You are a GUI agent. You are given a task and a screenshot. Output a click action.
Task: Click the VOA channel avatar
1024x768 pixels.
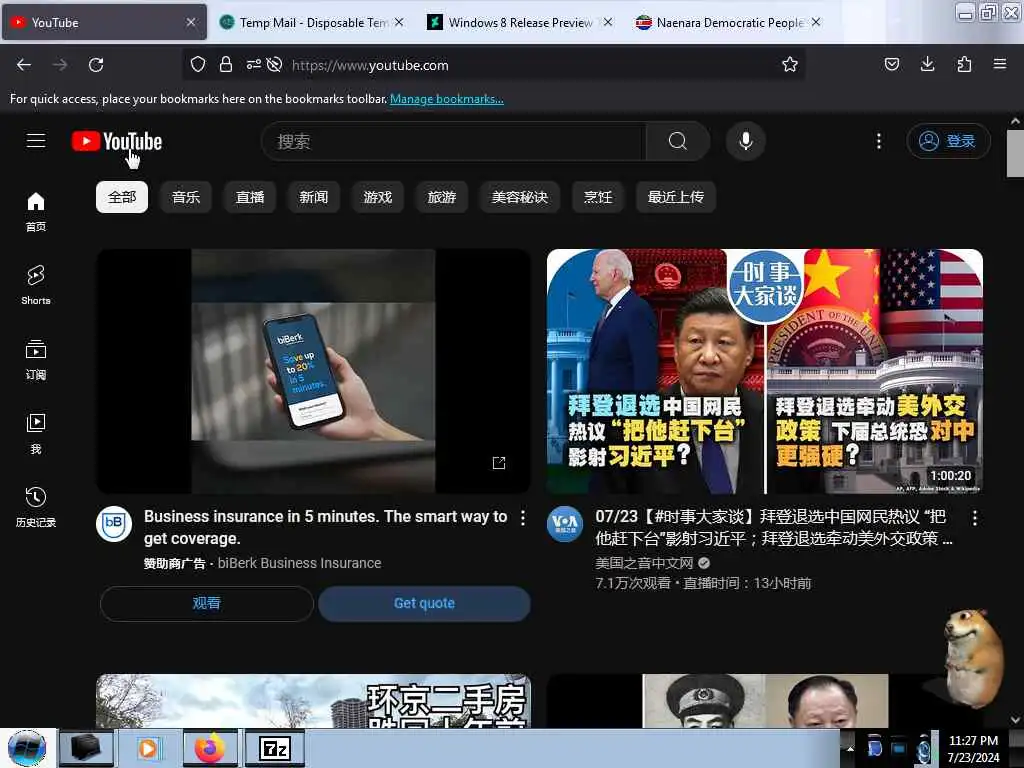coord(565,524)
